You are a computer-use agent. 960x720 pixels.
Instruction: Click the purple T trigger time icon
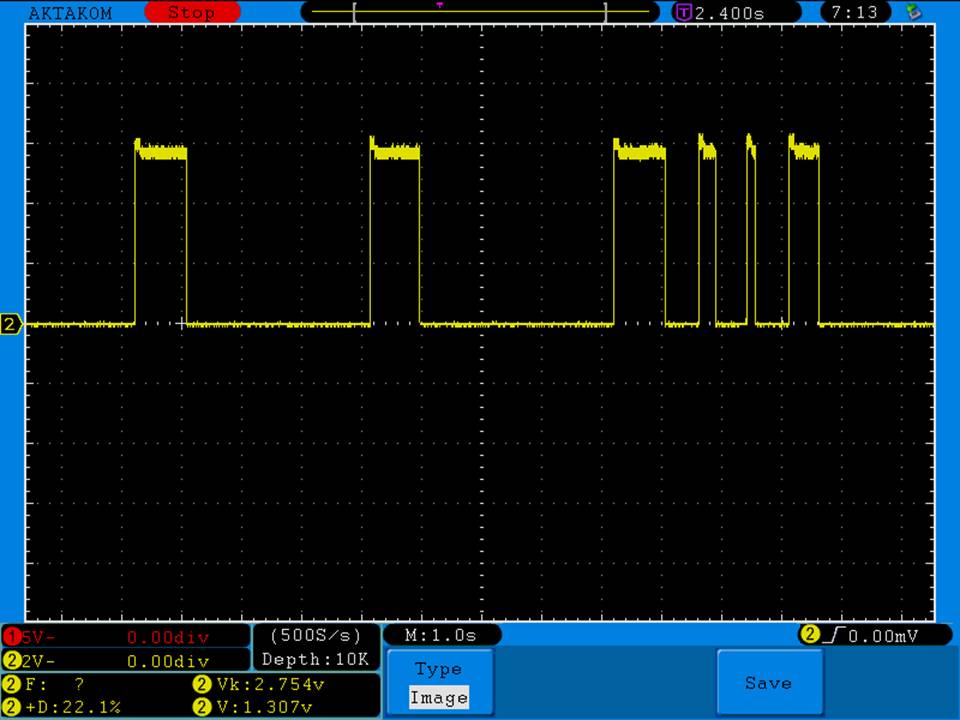(x=684, y=13)
